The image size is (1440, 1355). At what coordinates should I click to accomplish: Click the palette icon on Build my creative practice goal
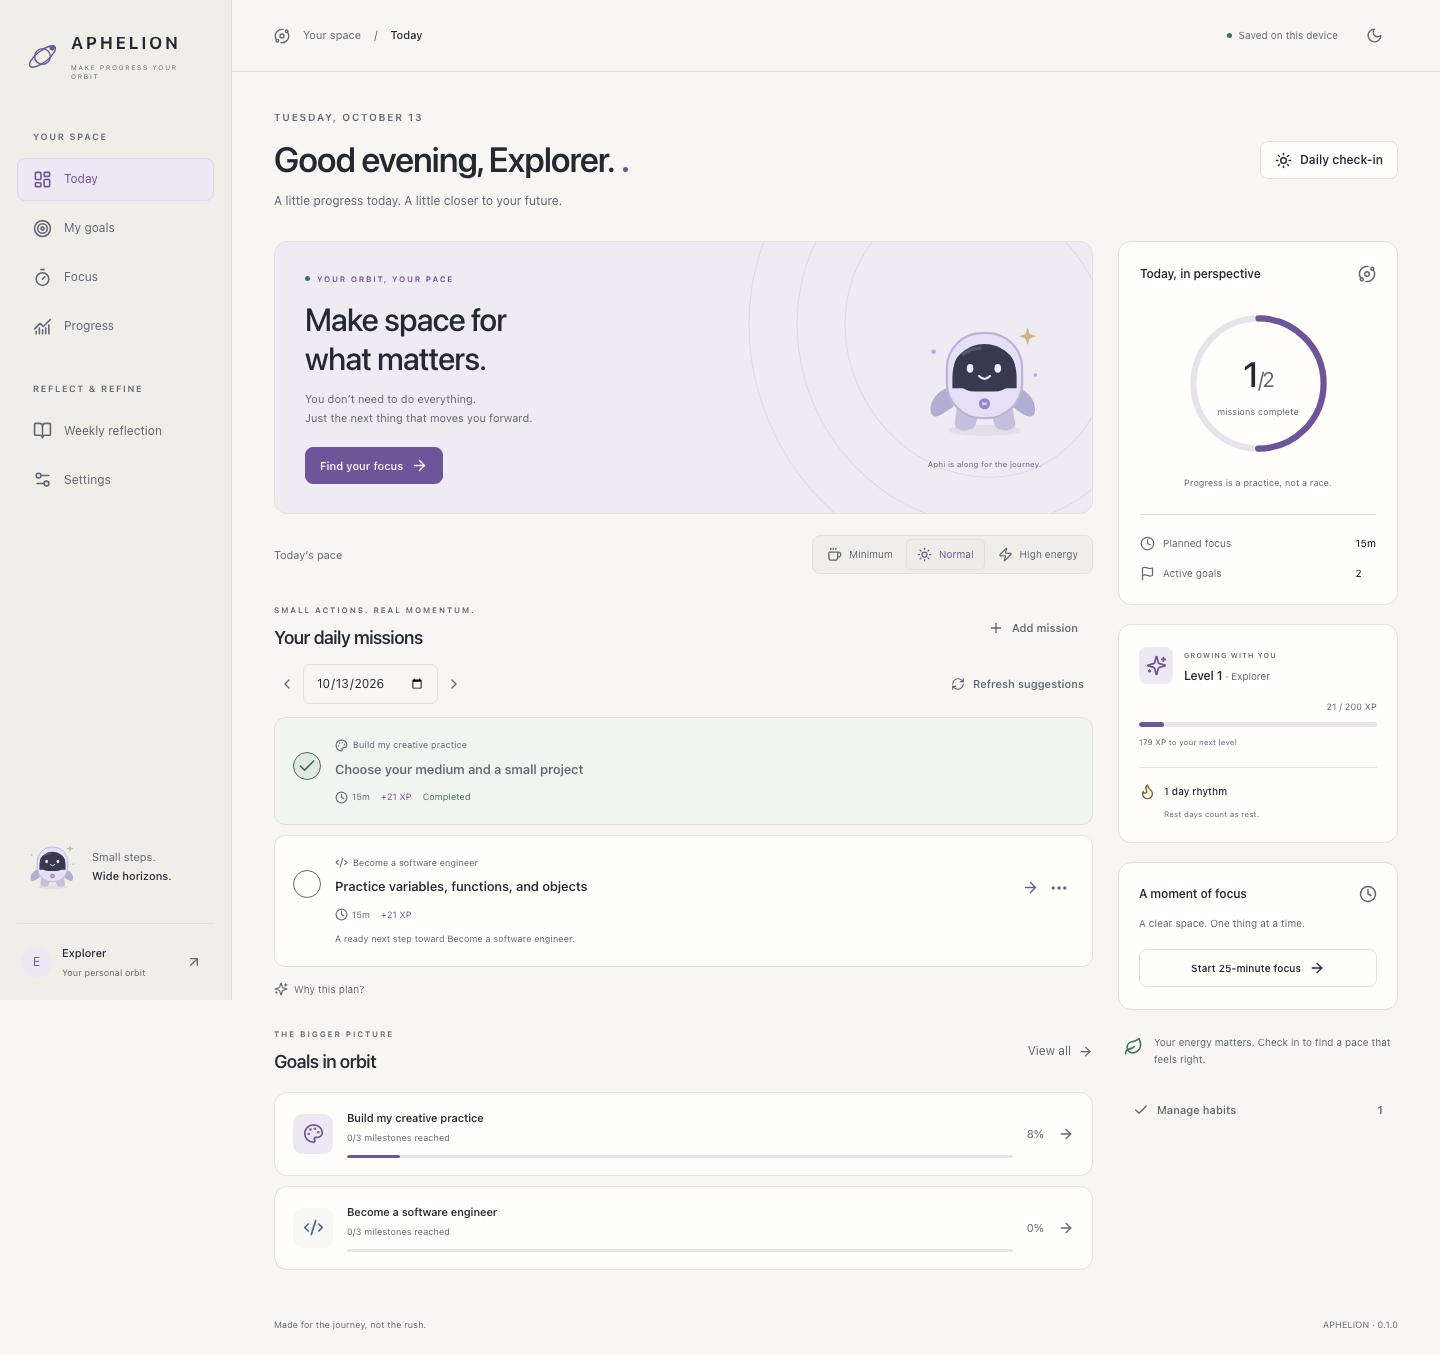click(x=313, y=1134)
